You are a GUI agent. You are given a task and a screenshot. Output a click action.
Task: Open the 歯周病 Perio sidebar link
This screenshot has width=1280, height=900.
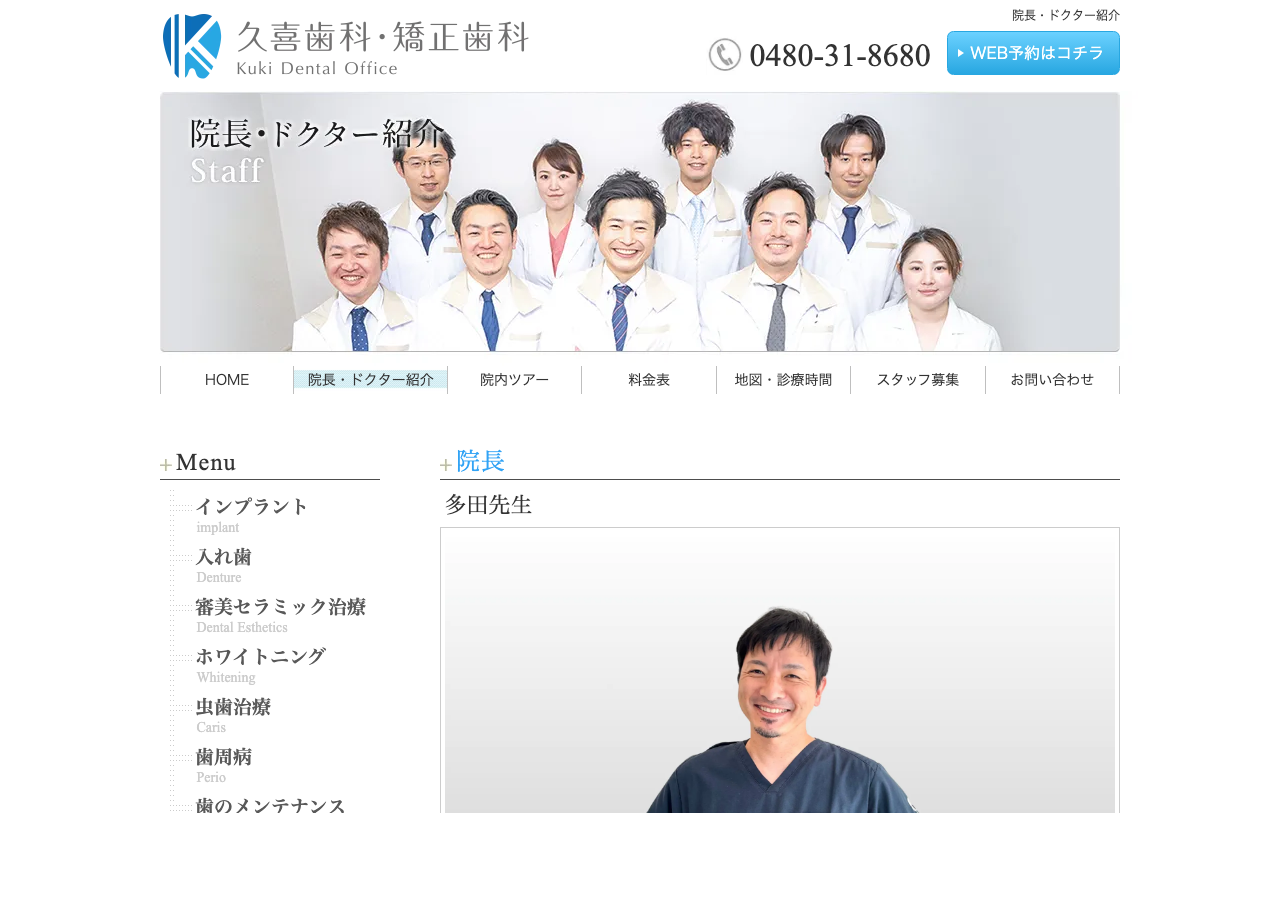223,765
